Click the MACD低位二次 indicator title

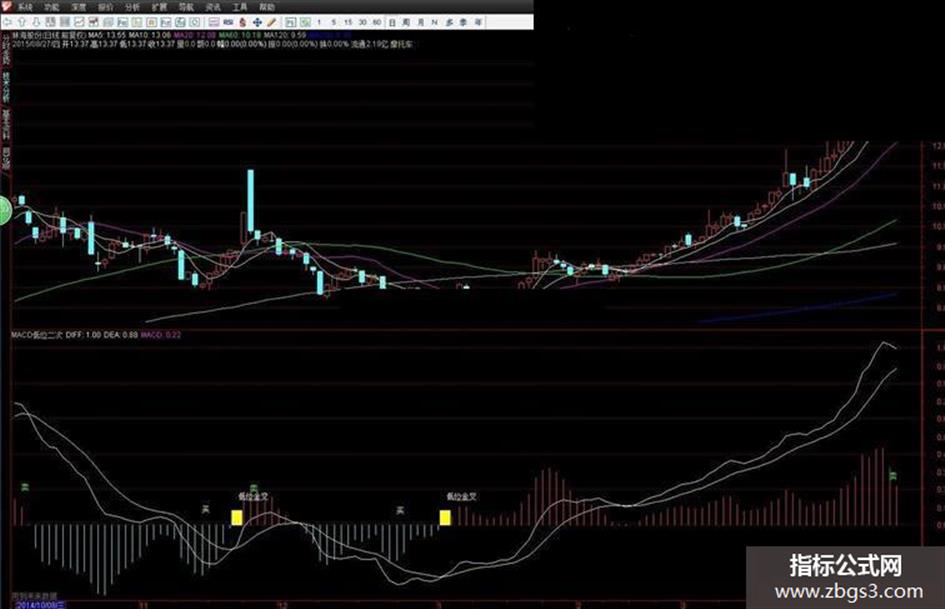pos(37,335)
